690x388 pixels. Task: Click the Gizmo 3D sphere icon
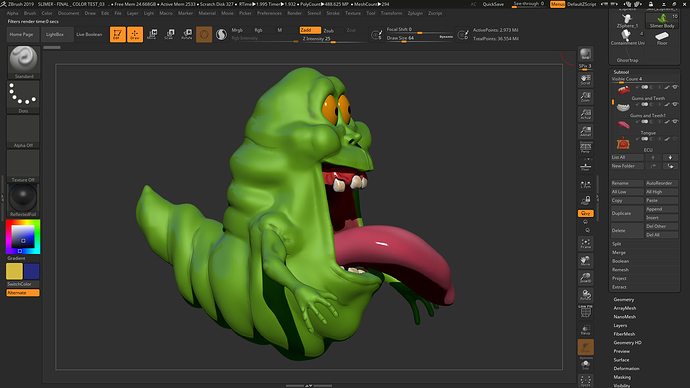pos(204,34)
